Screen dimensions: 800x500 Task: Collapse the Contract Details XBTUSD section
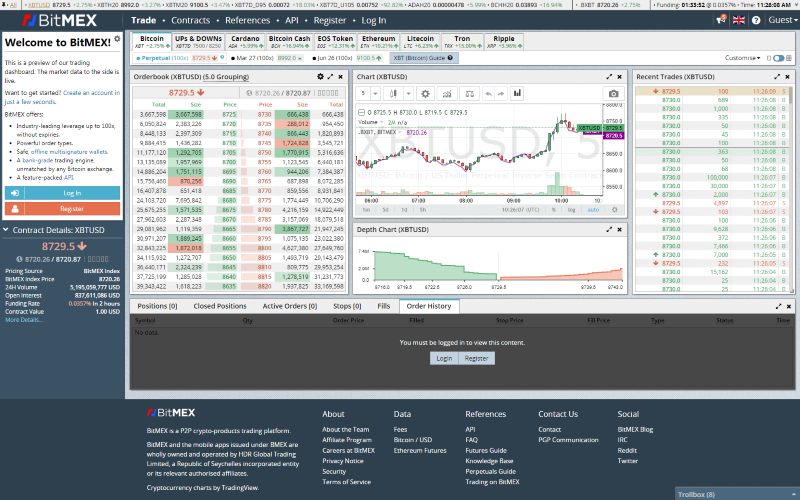[x=6, y=230]
